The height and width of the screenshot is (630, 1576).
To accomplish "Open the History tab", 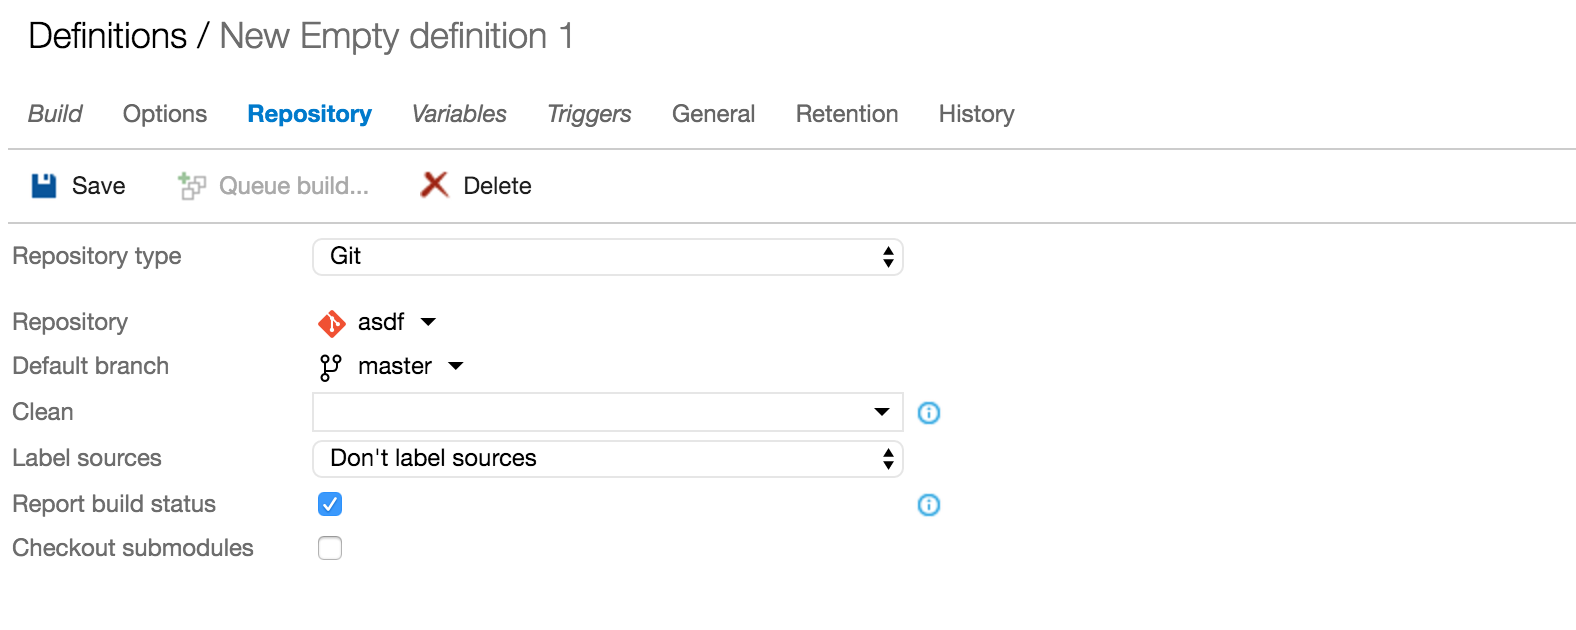I will 976,114.
